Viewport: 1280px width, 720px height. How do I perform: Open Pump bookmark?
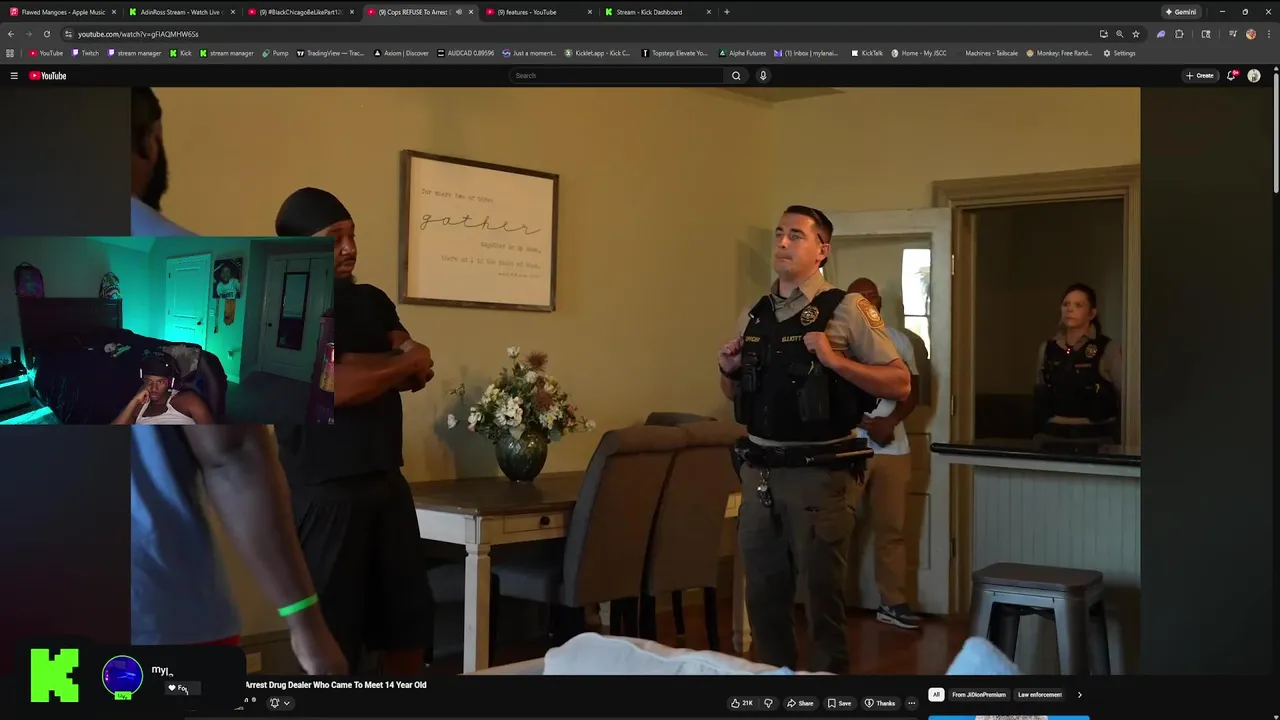275,53
